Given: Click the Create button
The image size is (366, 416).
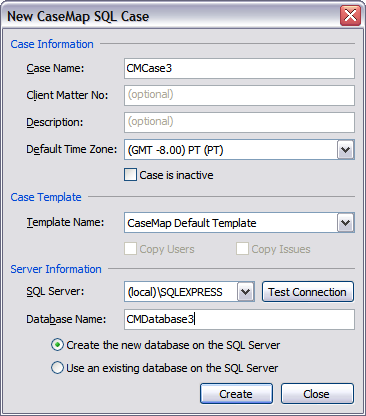Looking at the screenshot, I should point(236,394).
